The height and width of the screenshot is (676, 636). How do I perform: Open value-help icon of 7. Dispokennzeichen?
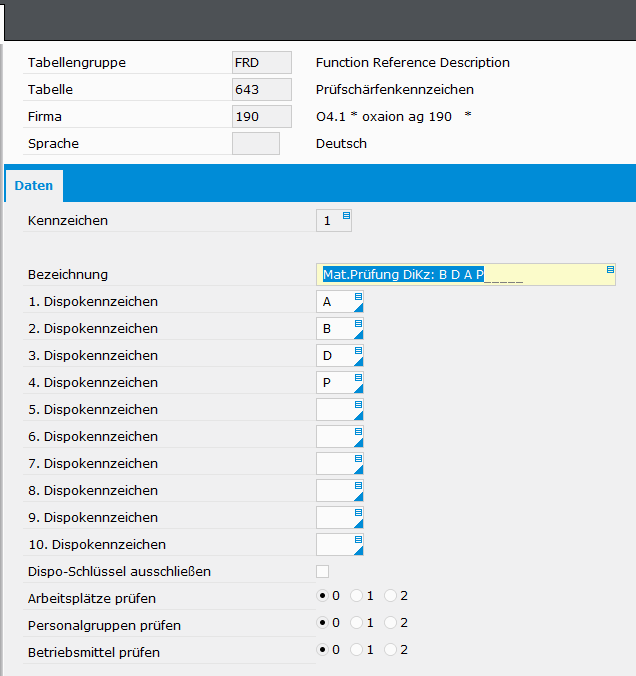coord(358,459)
